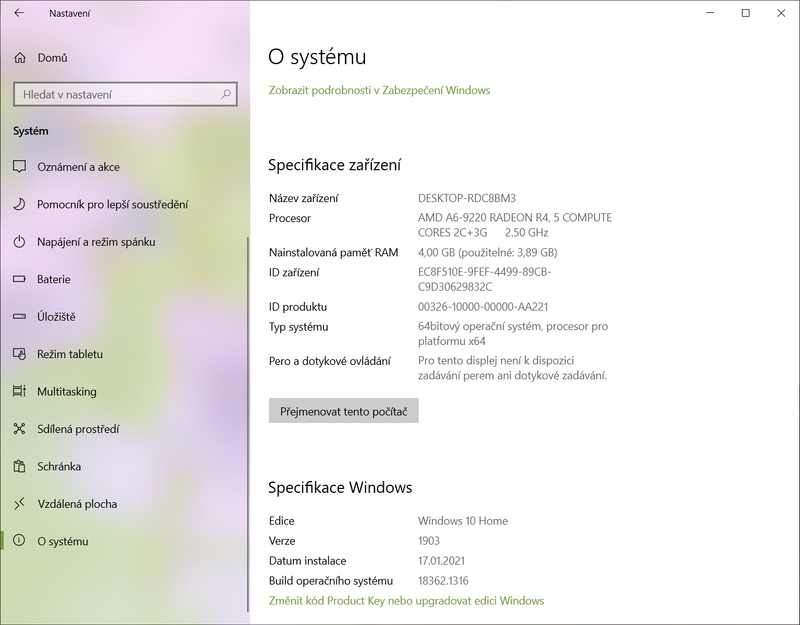The height and width of the screenshot is (625, 800).
Task: Click Změnit kód Product Key link
Action: pos(406,601)
